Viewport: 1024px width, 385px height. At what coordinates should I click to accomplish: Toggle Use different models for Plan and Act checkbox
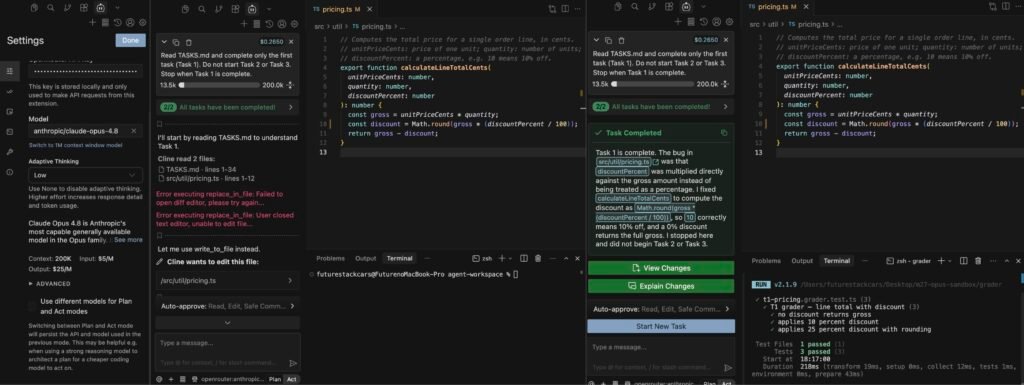[x=33, y=305]
